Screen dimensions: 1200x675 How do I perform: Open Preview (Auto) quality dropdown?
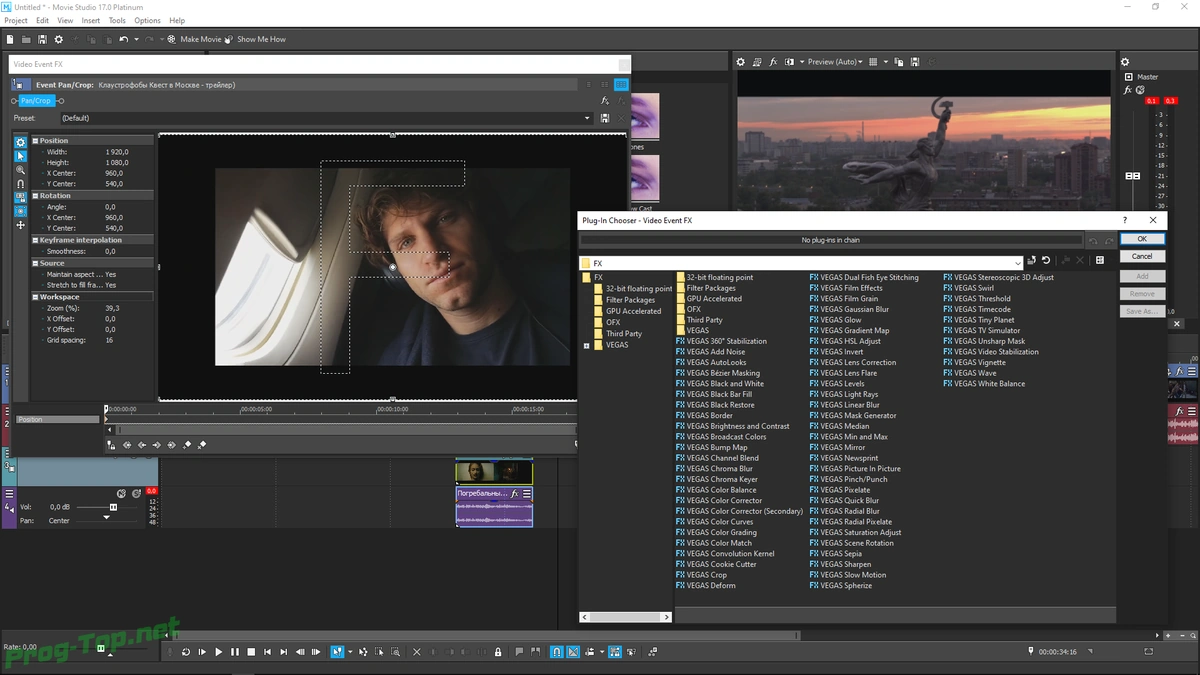coord(835,62)
